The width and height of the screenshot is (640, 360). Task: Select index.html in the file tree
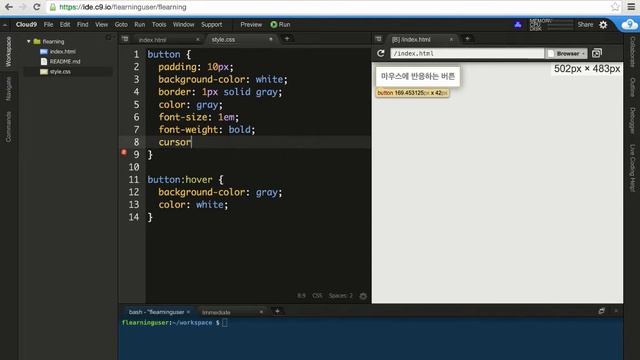[x=62, y=51]
